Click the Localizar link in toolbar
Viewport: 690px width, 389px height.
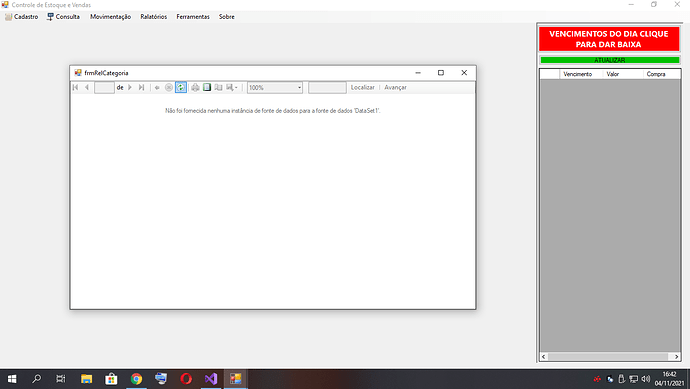coord(363,87)
